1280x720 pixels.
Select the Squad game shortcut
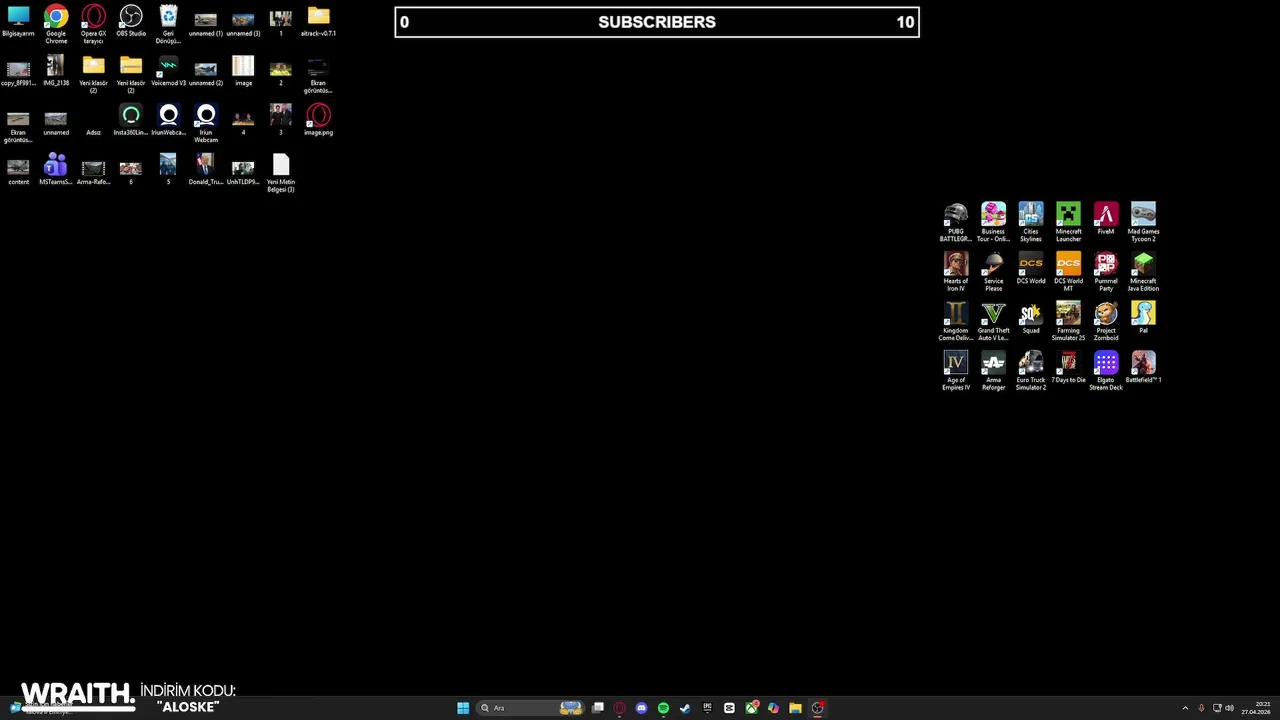coord(1031,318)
